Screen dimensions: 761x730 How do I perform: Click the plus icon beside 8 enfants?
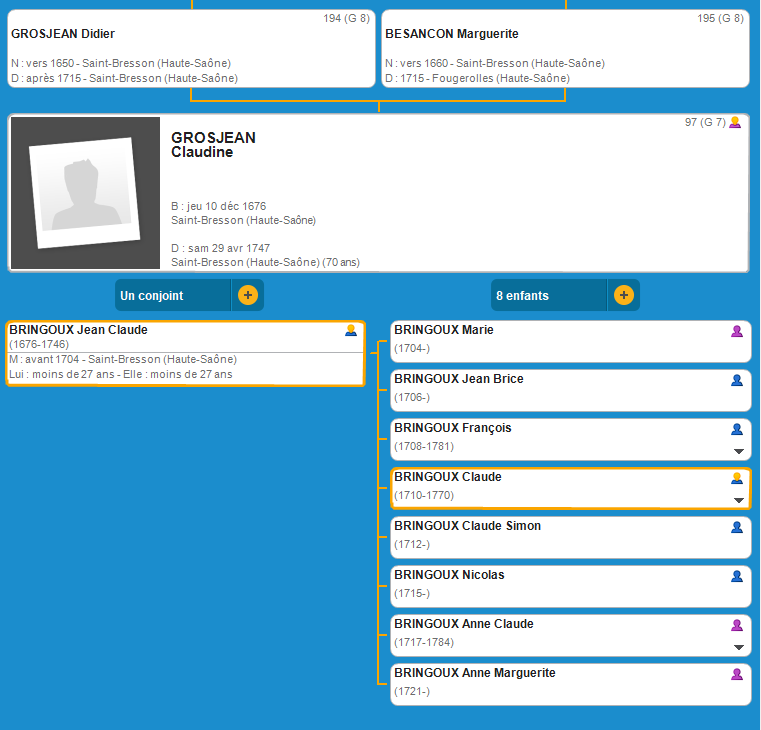click(x=623, y=296)
